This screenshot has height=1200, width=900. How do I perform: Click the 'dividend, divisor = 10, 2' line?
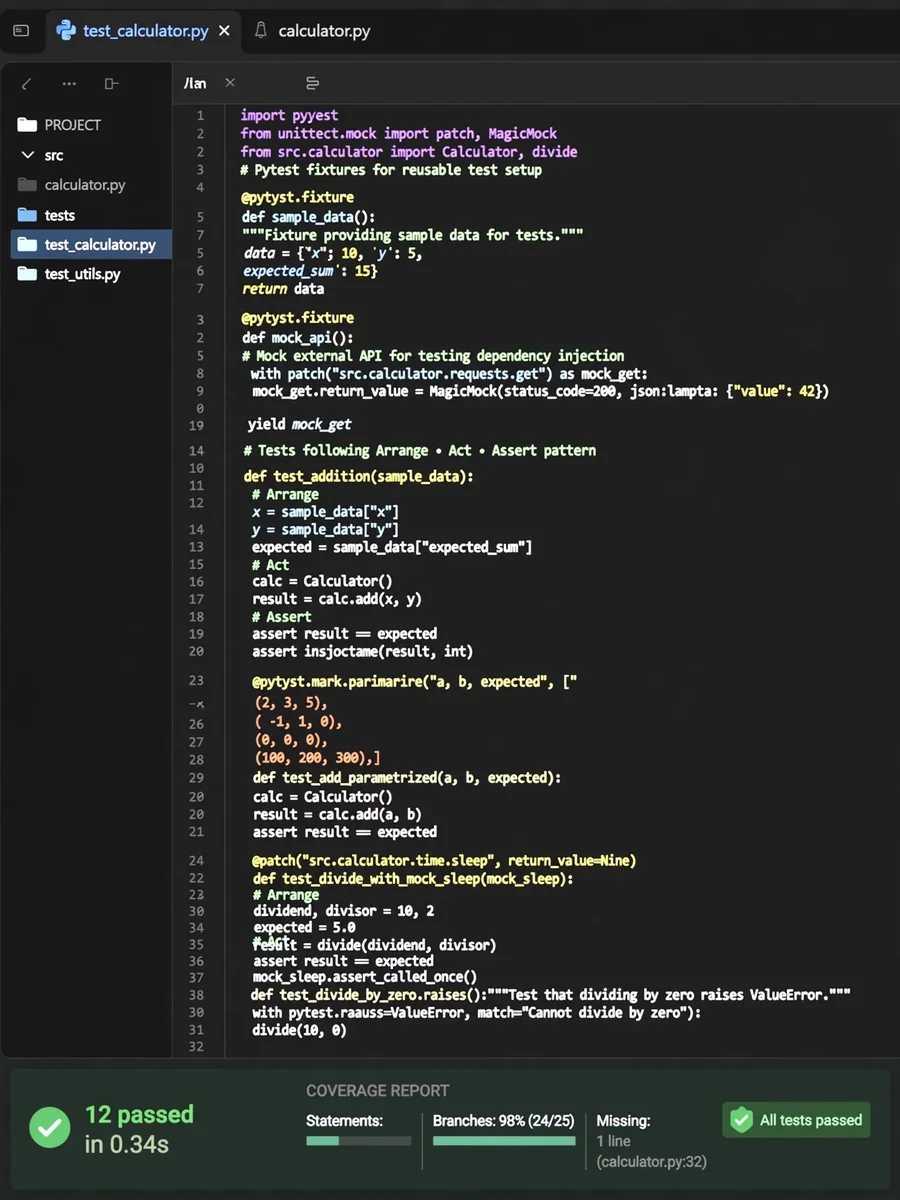click(x=343, y=911)
